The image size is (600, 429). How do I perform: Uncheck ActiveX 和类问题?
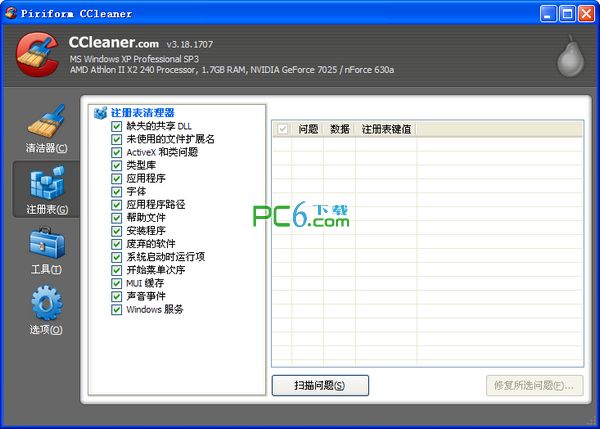click(x=116, y=152)
